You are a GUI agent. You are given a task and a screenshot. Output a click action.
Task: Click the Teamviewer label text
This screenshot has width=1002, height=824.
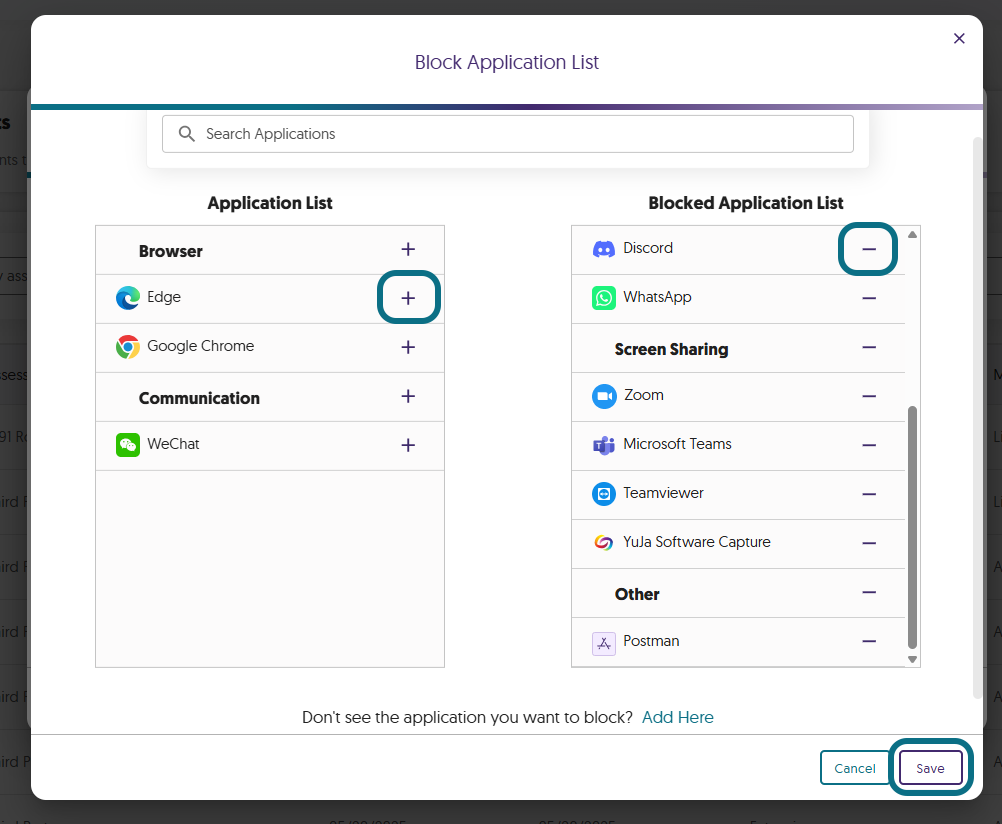(663, 493)
